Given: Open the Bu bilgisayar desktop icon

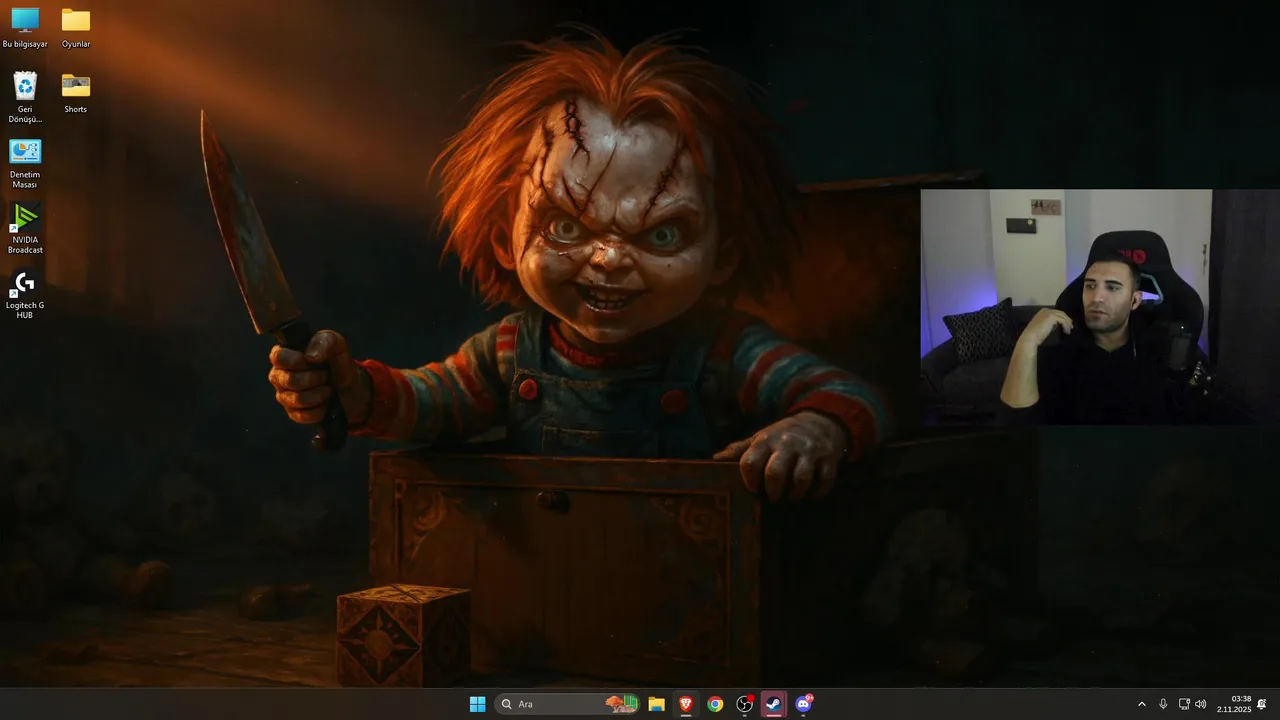Looking at the screenshot, I should click(x=25, y=28).
